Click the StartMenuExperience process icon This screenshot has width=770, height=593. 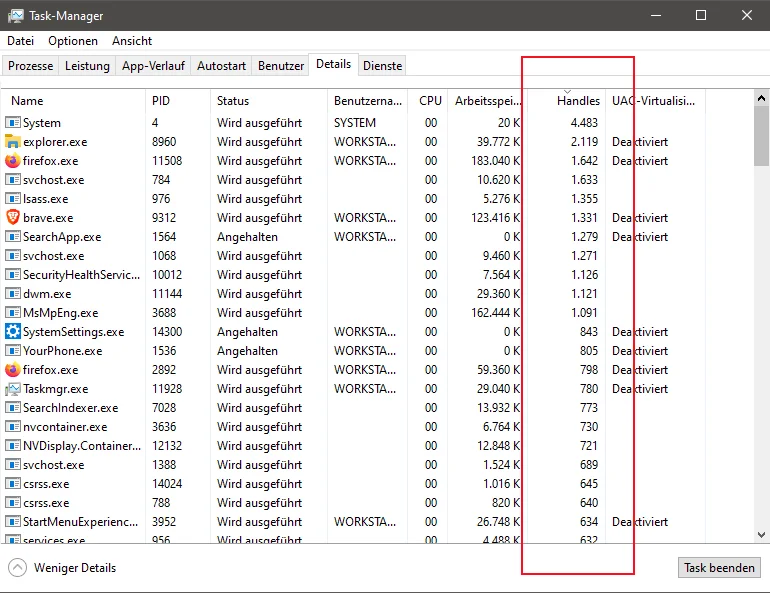(13, 522)
